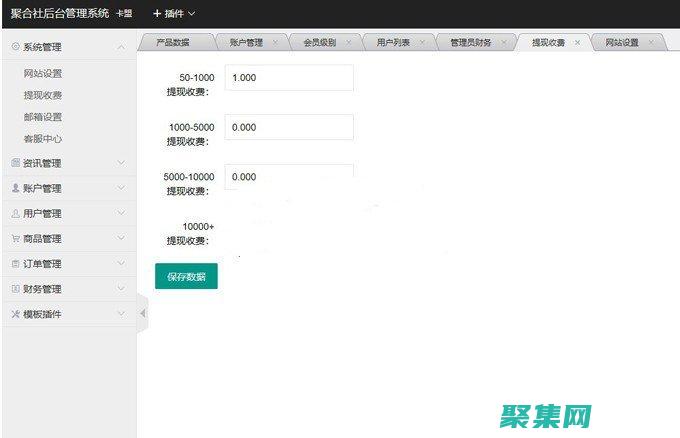Open the 插件 dropdown arrow
This screenshot has width=680, height=438.
click(191, 13)
